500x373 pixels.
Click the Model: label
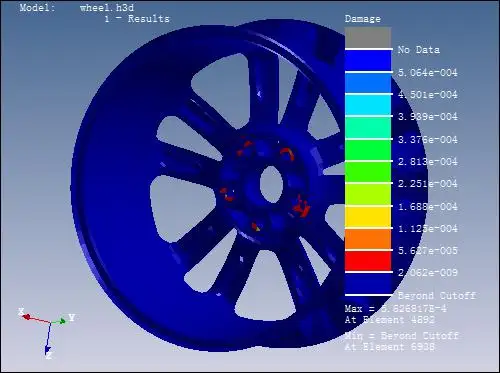click(38, 8)
